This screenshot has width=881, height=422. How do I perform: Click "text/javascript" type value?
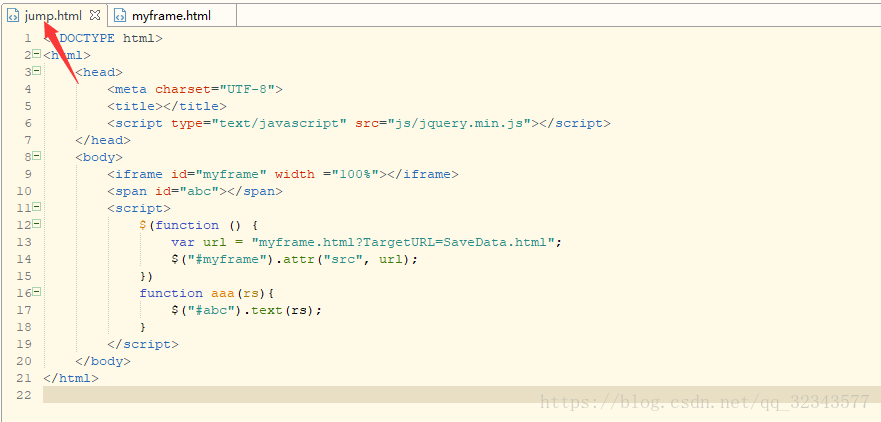tap(279, 123)
